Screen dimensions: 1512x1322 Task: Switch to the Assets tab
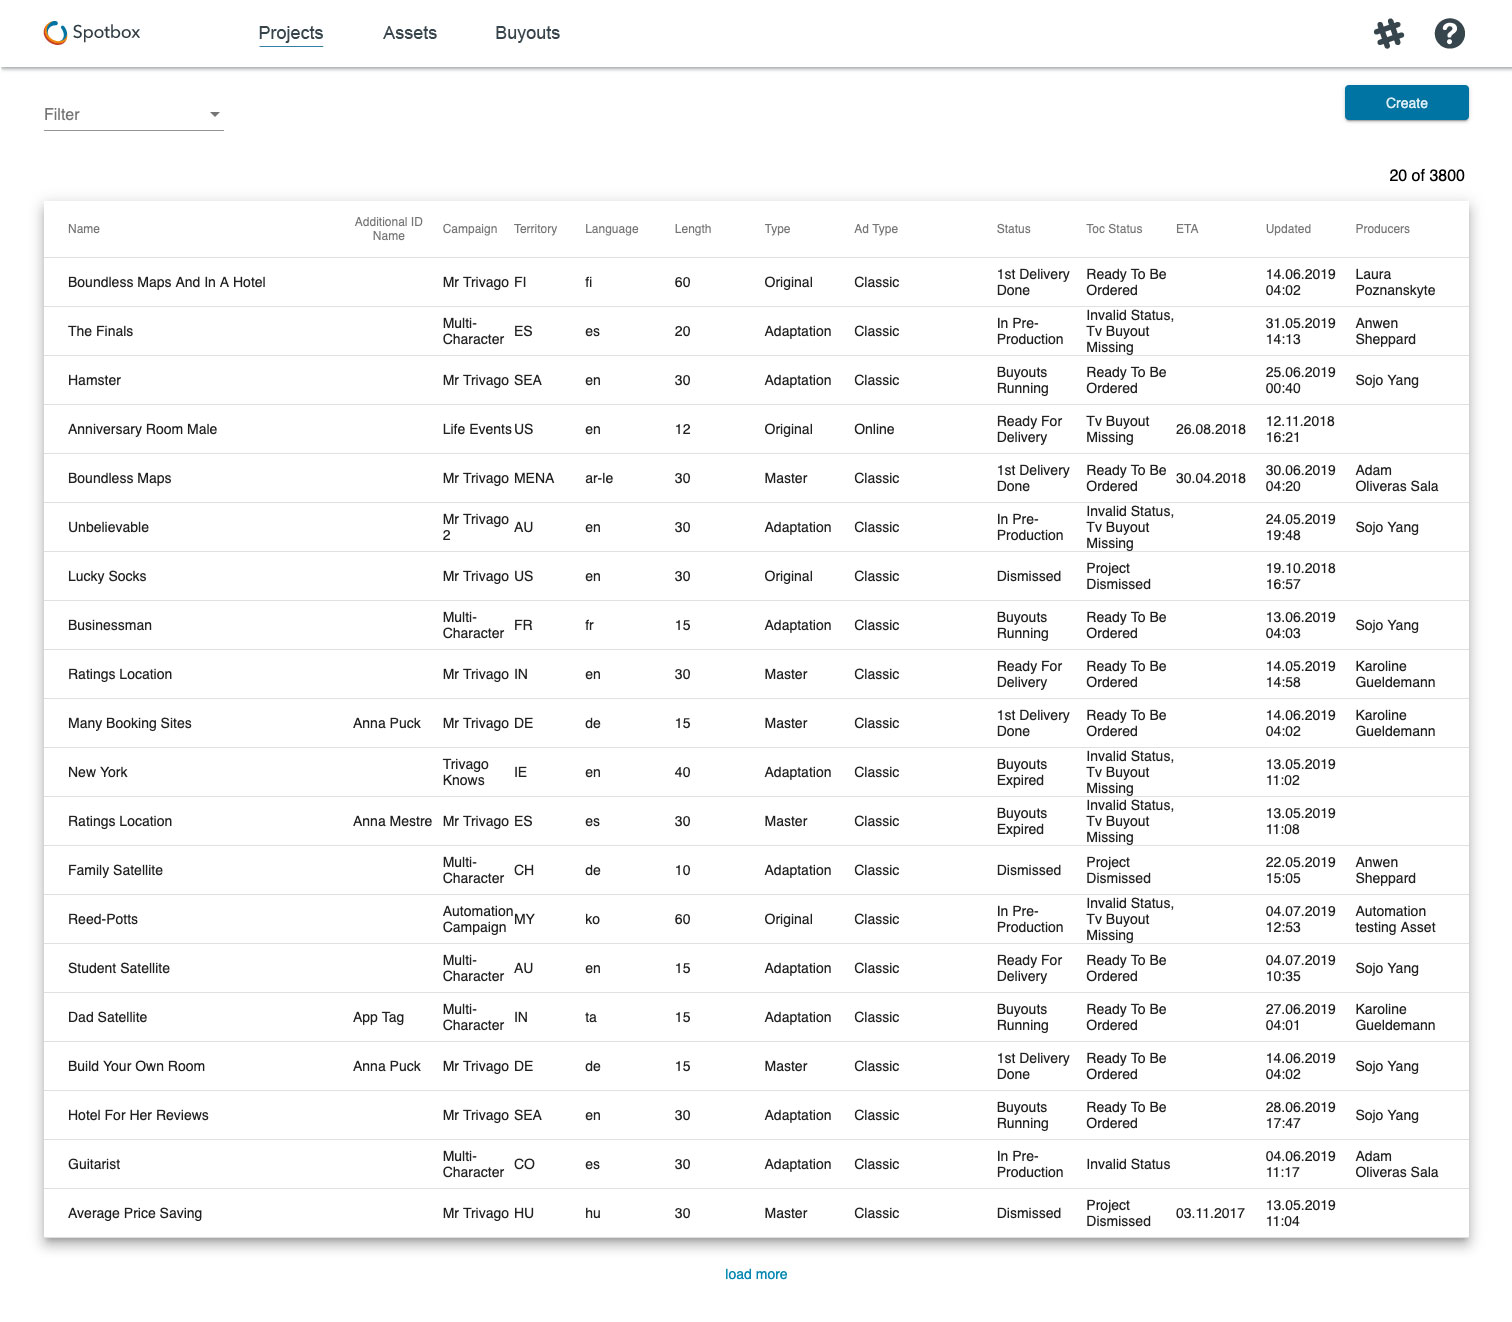coord(409,32)
